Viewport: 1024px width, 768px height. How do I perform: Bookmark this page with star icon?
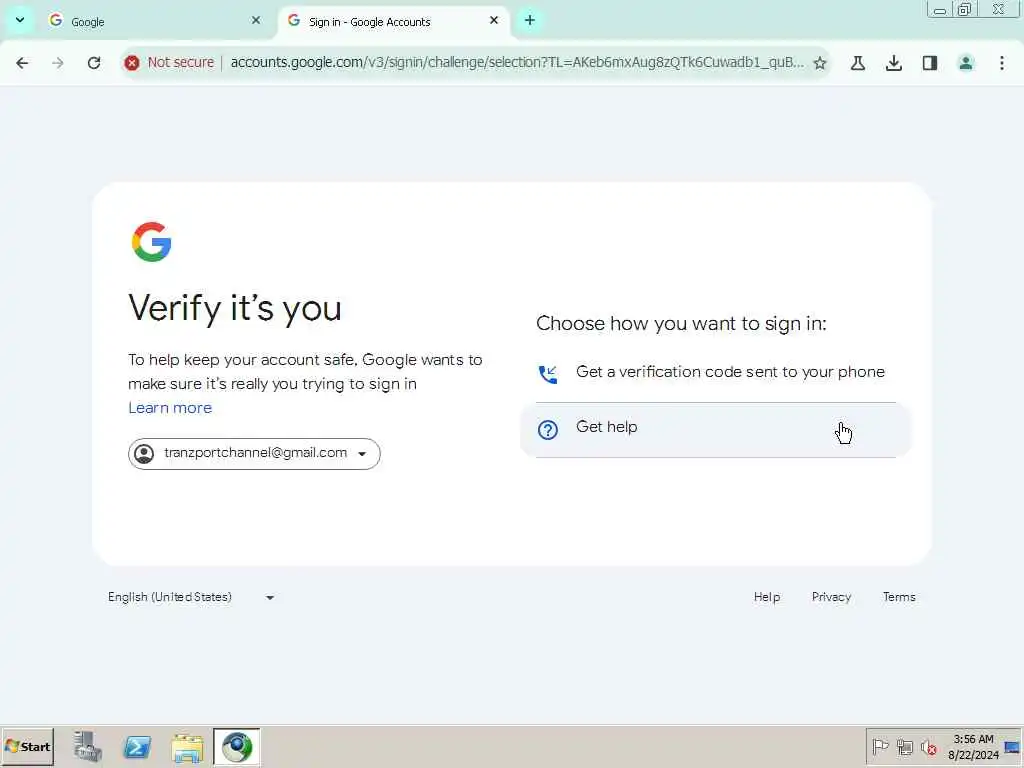820,63
